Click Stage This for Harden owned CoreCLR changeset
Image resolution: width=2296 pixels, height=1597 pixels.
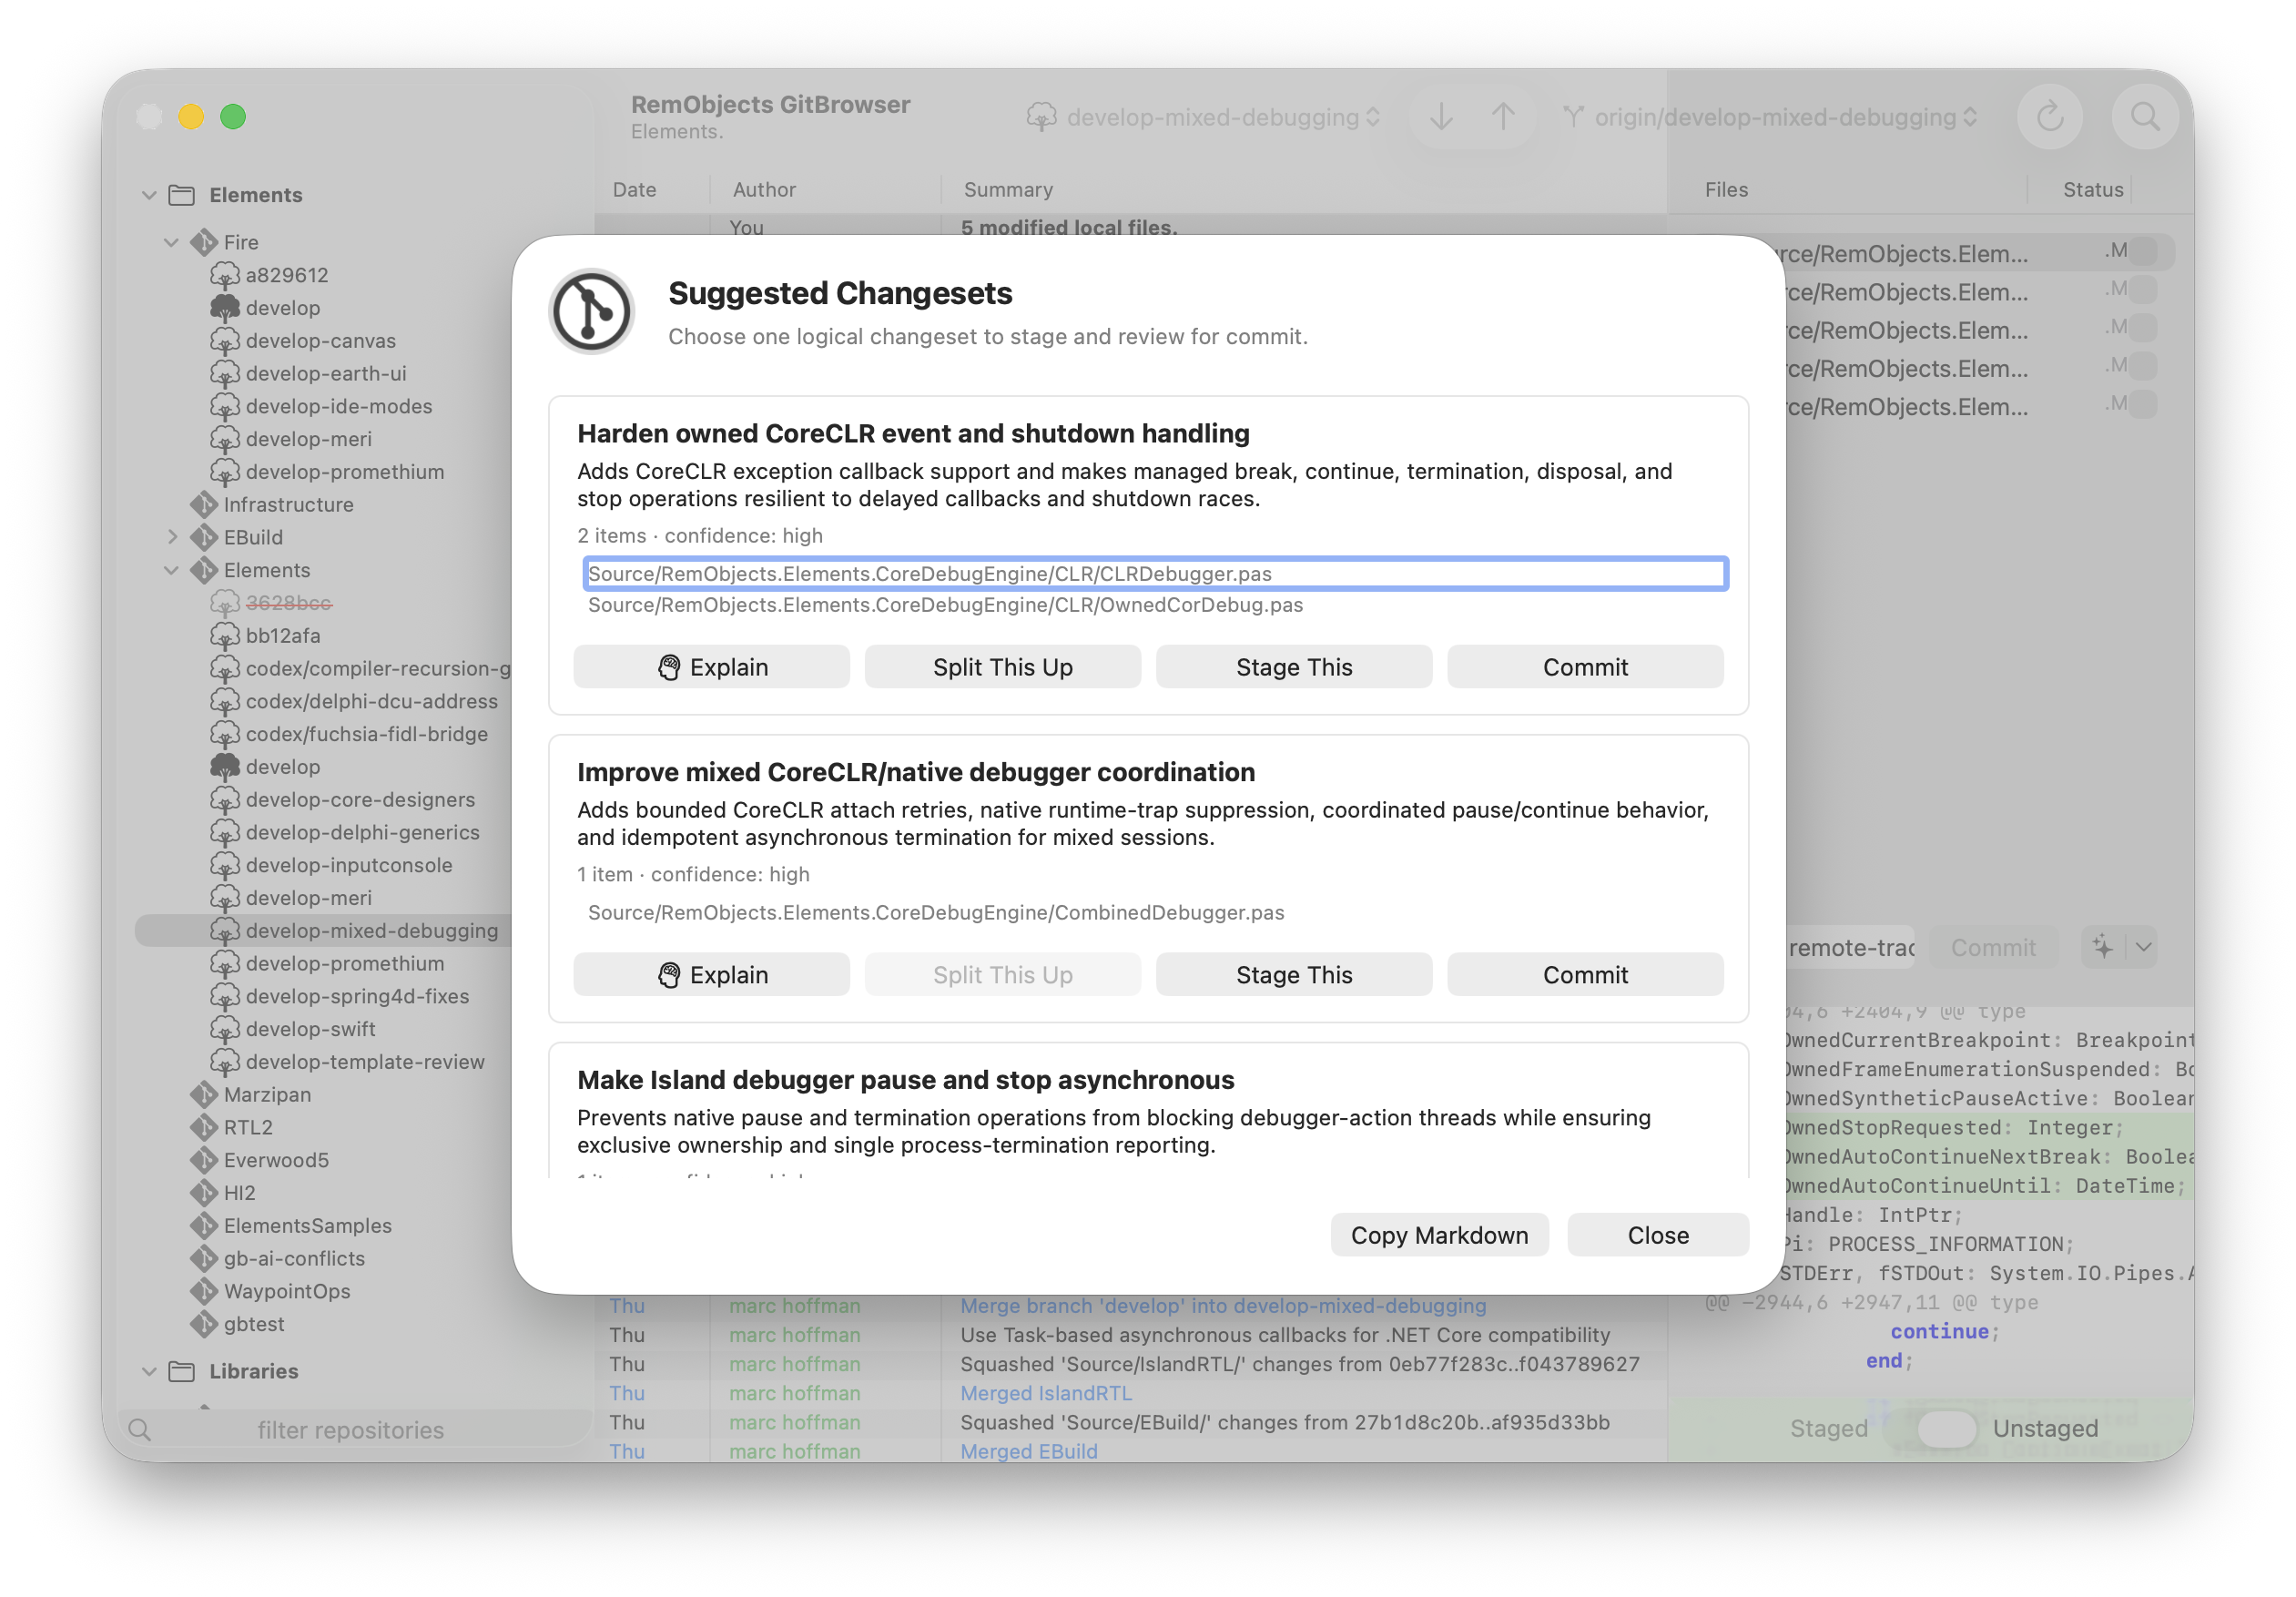pos(1293,667)
